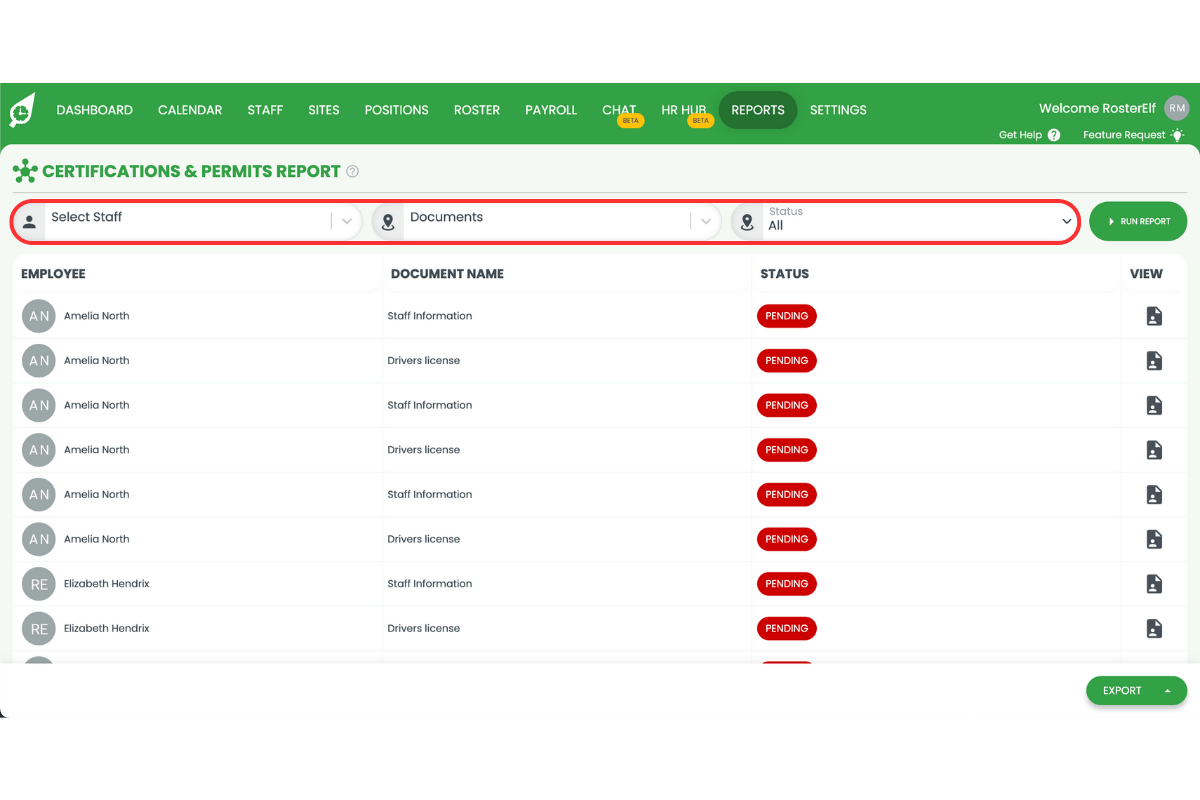View Elizabeth Hendrix's Staff Information document icon

(x=1154, y=583)
